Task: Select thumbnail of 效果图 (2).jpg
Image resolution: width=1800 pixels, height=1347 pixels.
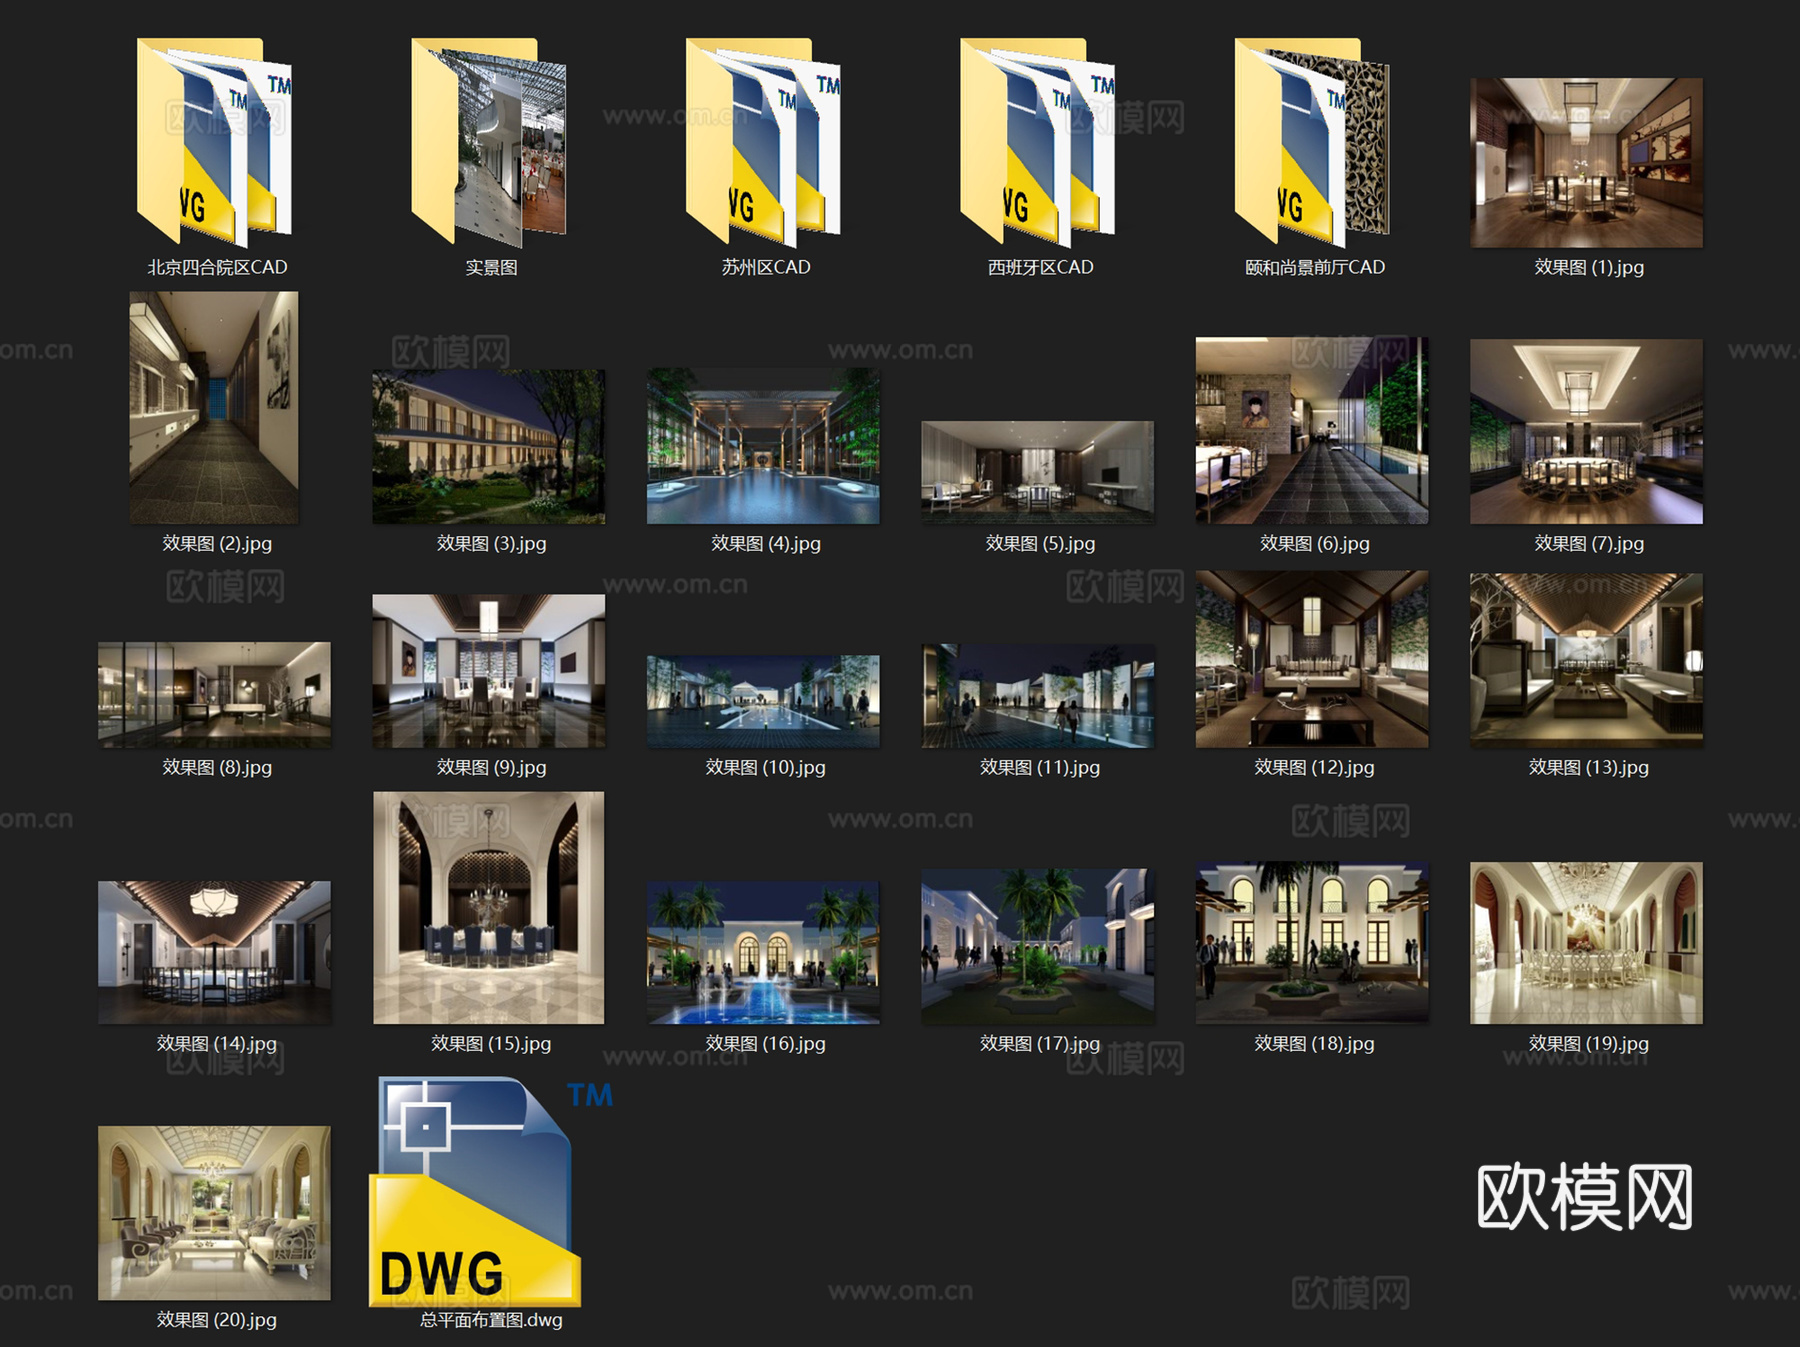Action: pyautogui.click(x=214, y=407)
